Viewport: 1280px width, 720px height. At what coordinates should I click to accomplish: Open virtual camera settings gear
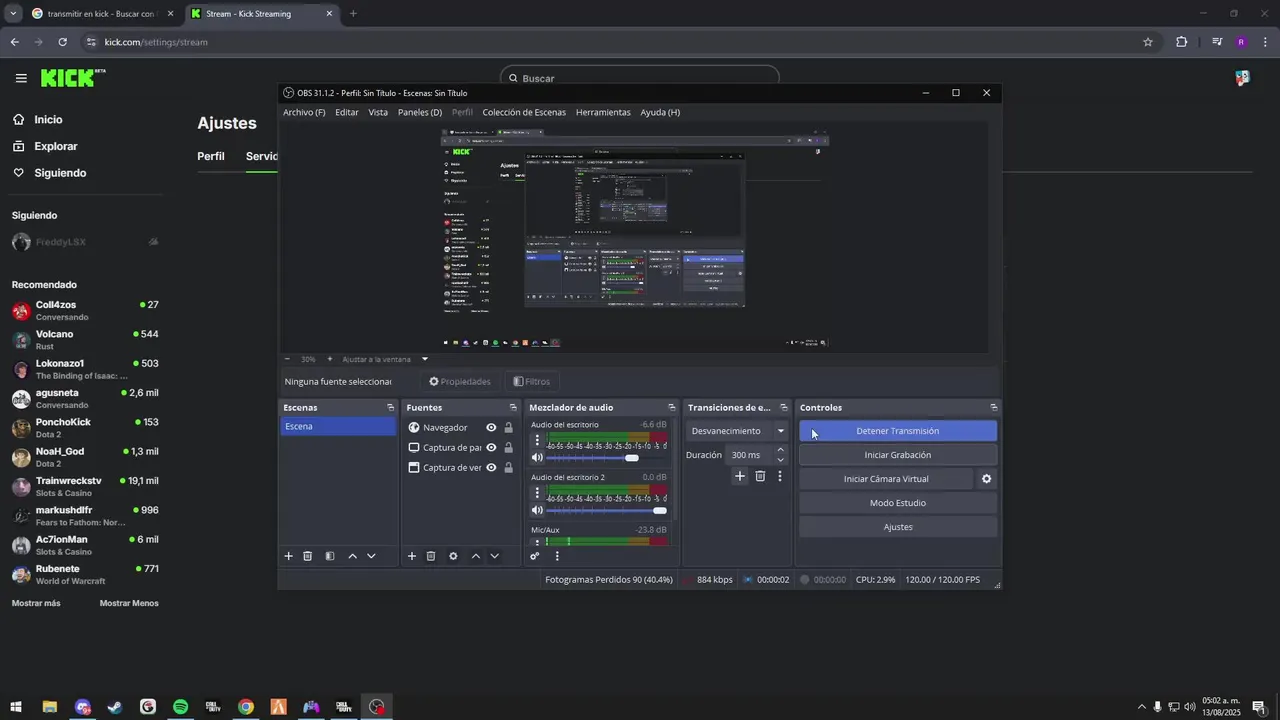click(x=986, y=479)
